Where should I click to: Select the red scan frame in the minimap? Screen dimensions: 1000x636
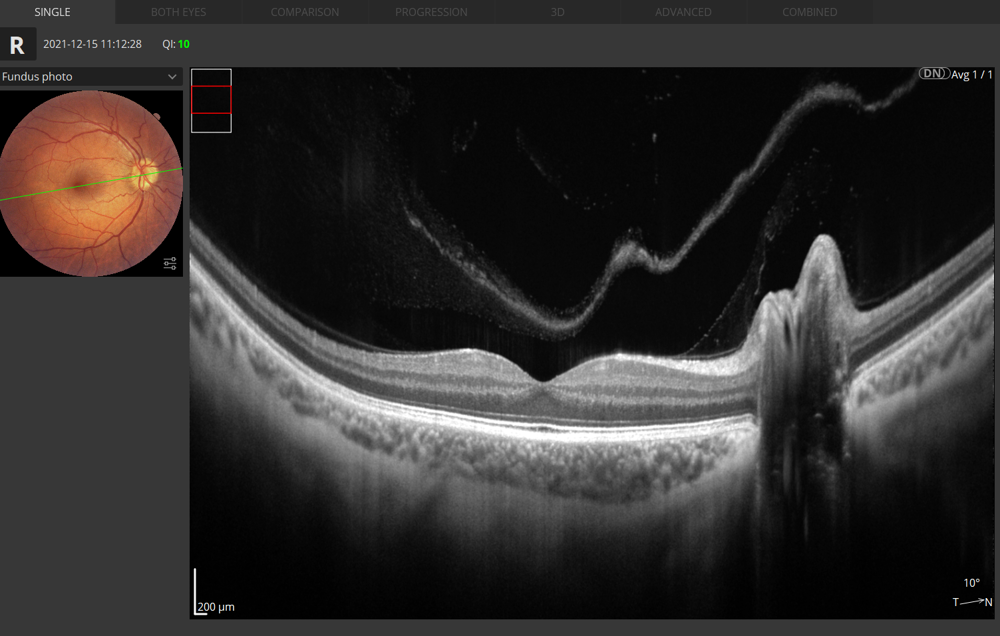[x=211, y=101]
